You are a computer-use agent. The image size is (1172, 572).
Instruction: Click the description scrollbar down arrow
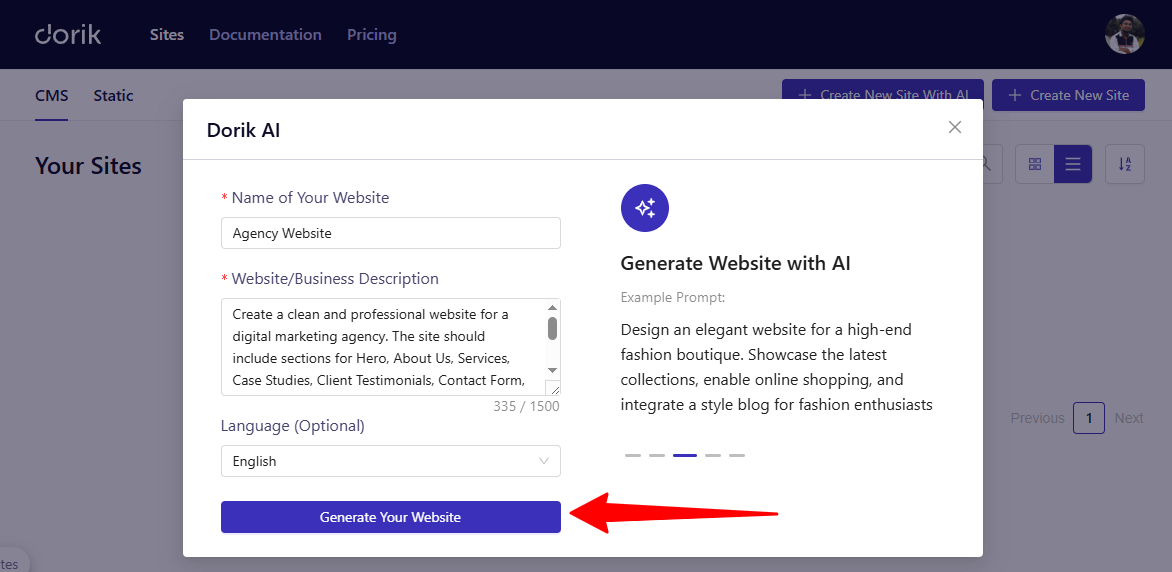552,370
